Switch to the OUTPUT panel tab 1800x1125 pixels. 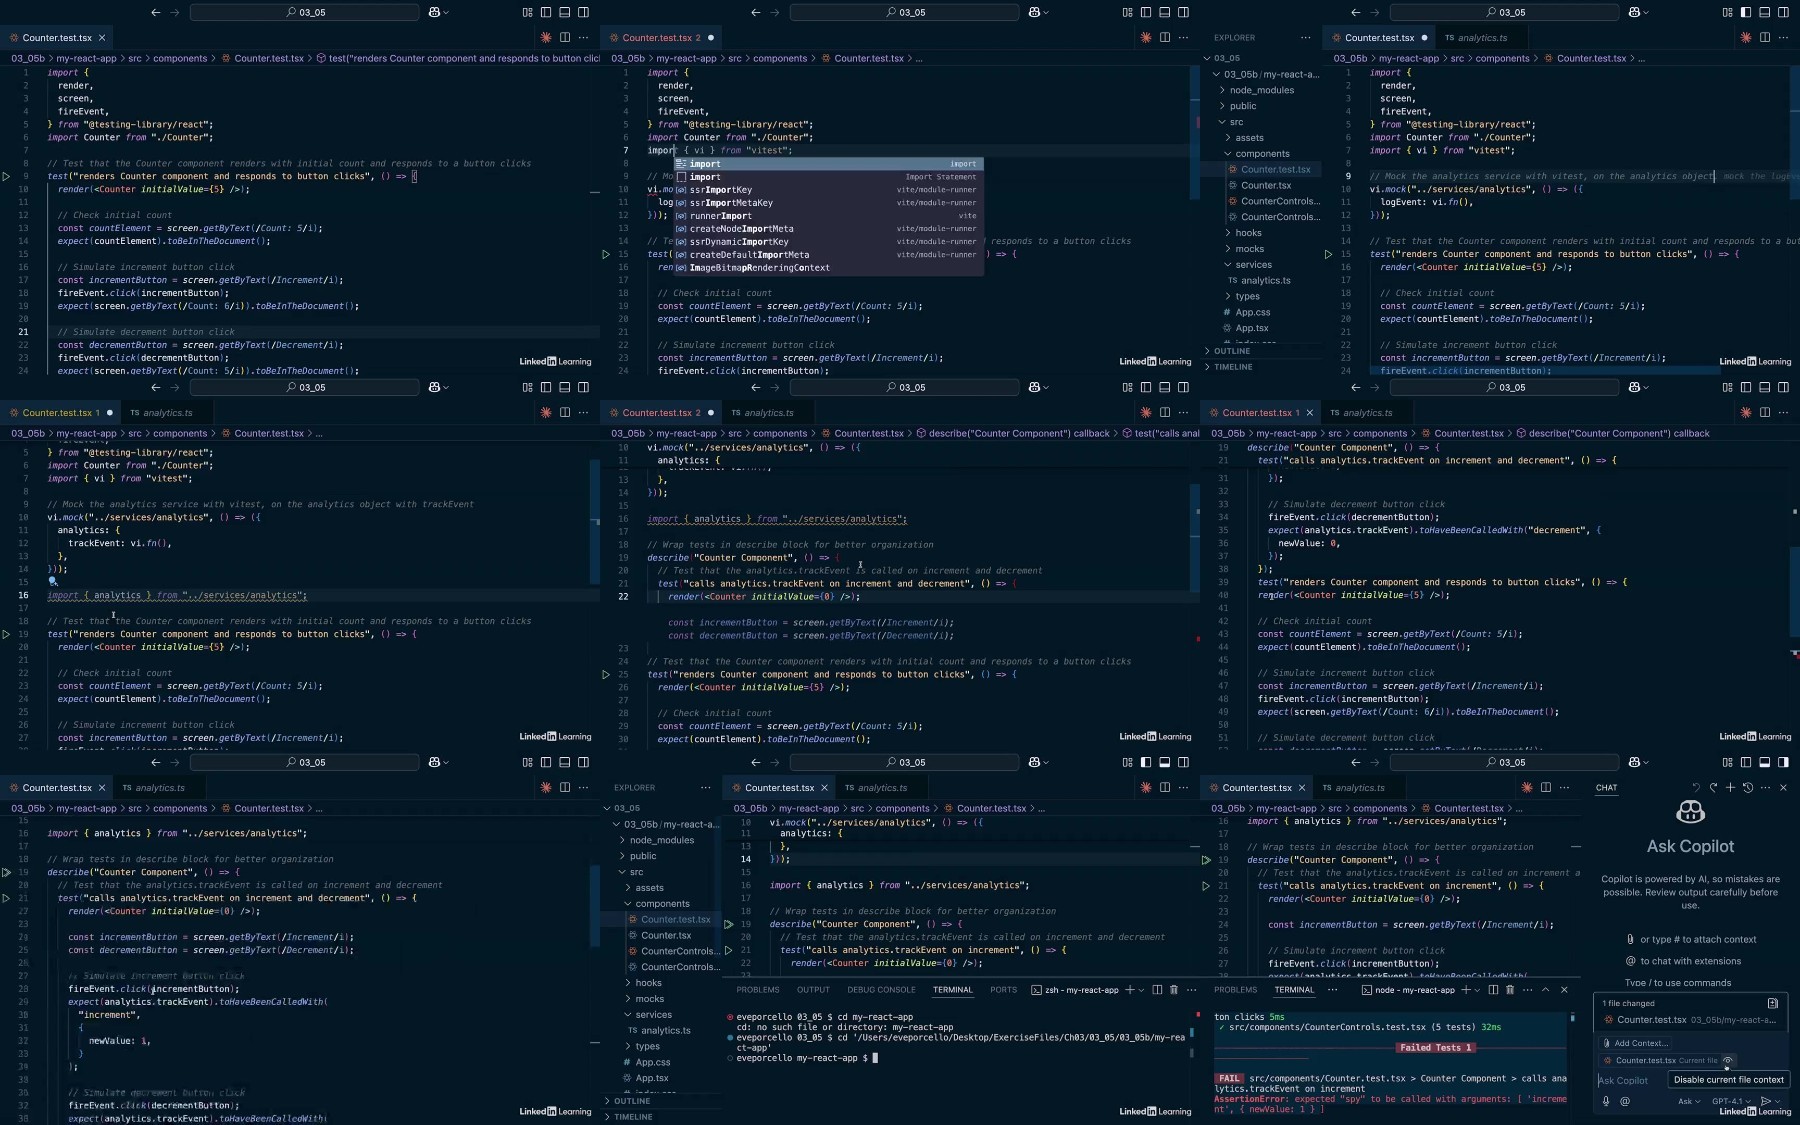click(x=813, y=990)
